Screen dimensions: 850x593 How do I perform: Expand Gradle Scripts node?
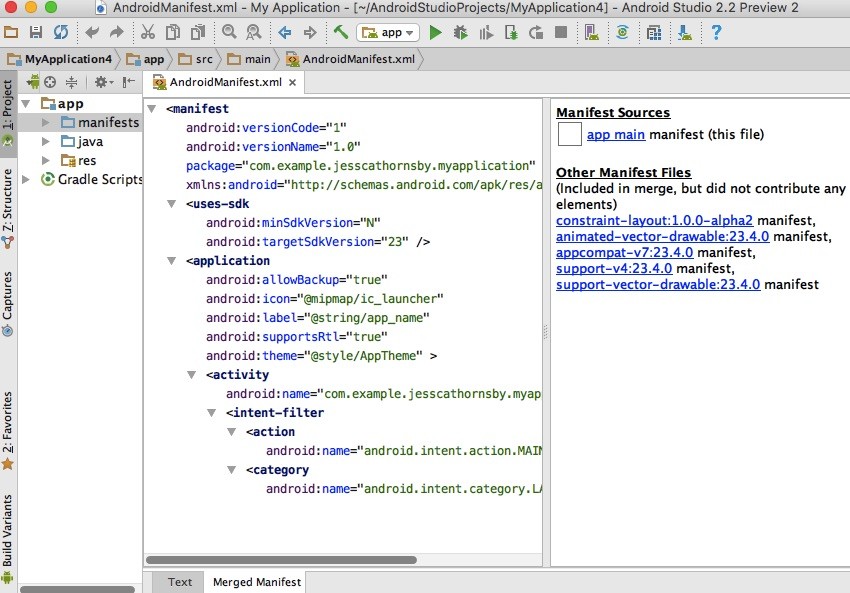(x=25, y=179)
